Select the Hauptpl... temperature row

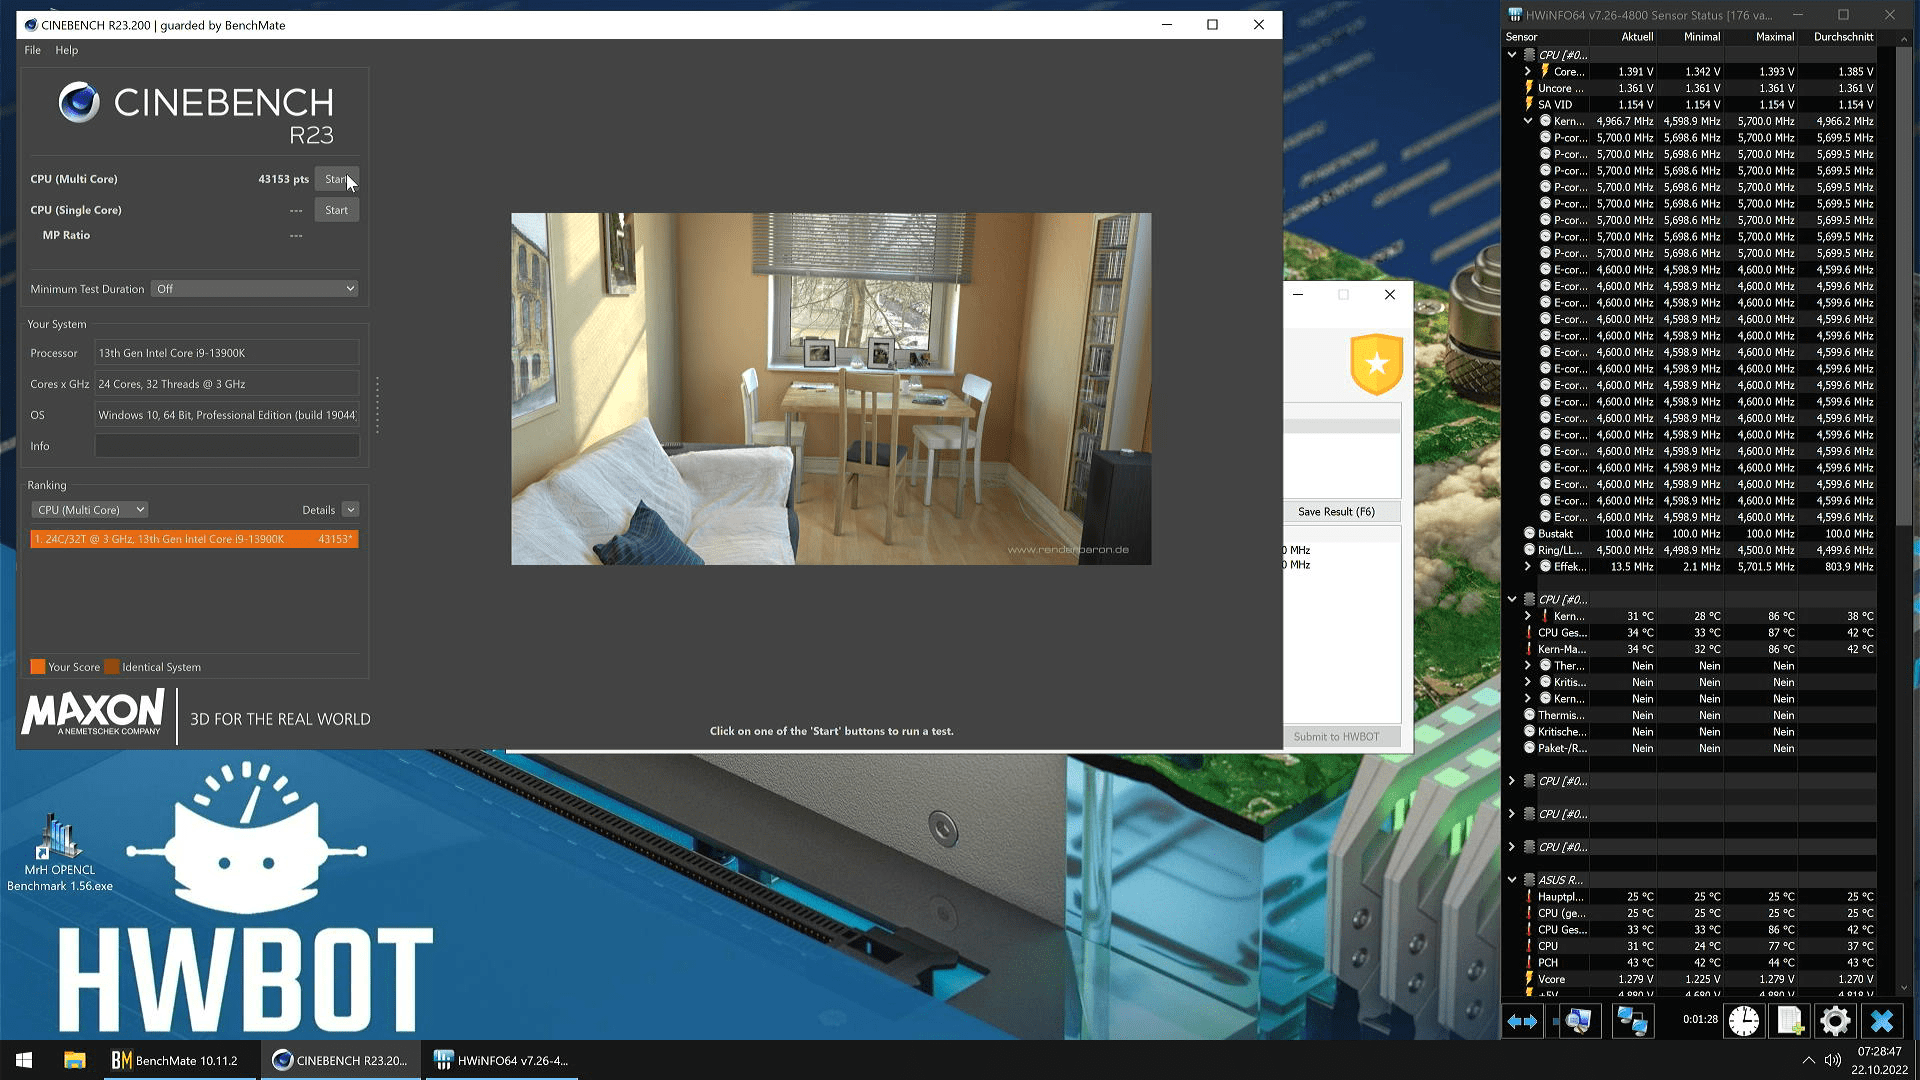click(x=1690, y=897)
